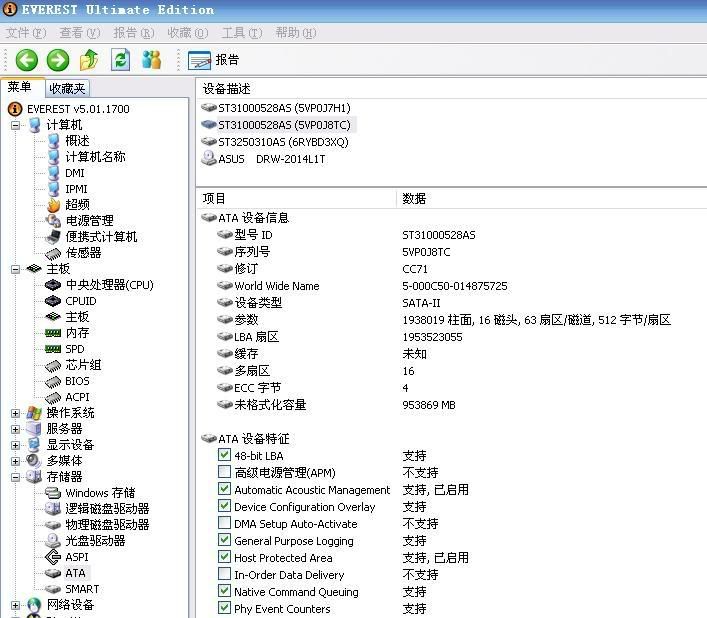Collapse the 计算机 tree node
The width and height of the screenshot is (707, 618).
16,125
